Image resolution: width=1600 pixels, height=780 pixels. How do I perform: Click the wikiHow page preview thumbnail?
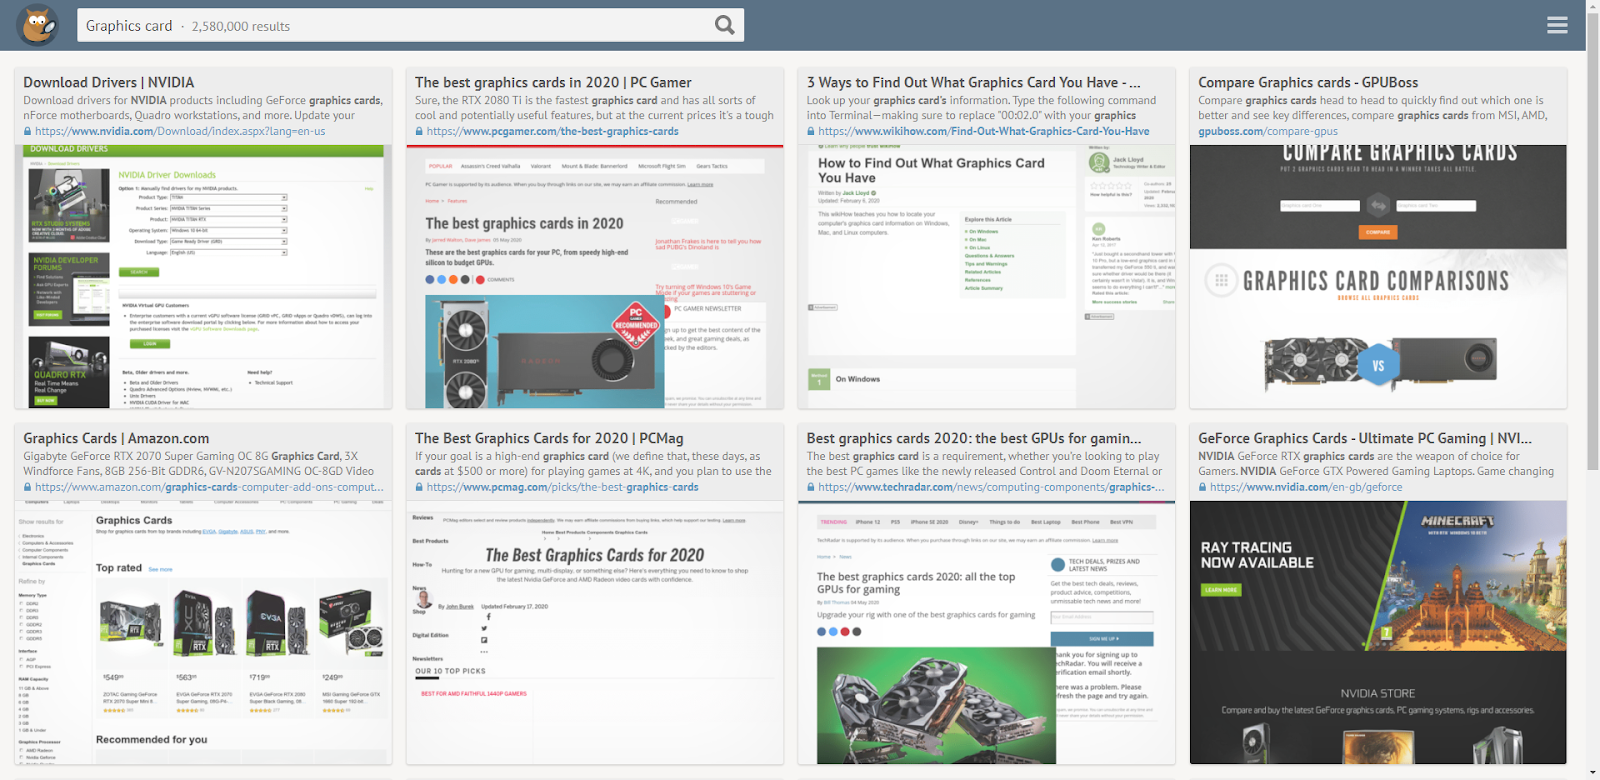click(986, 276)
